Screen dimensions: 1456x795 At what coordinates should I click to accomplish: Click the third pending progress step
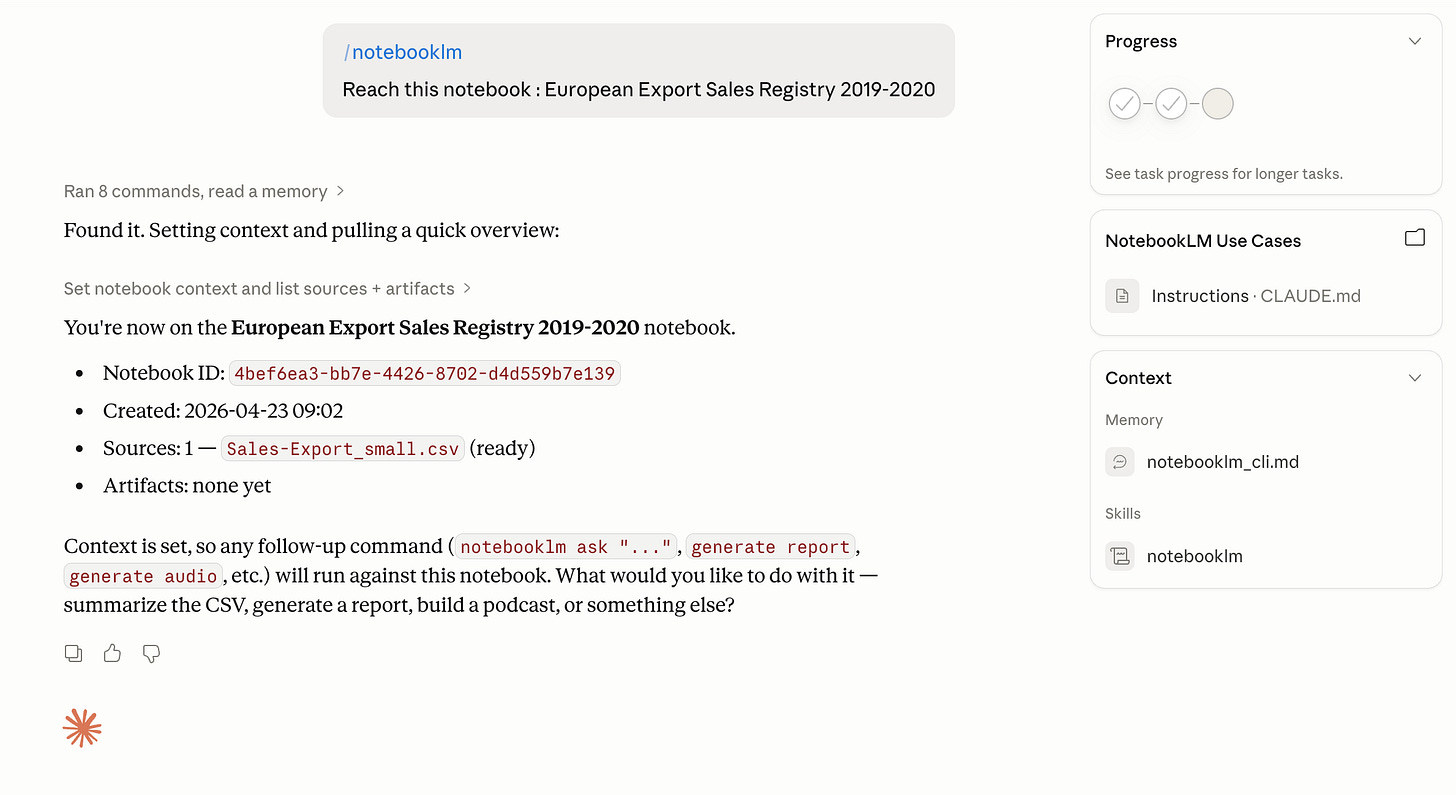coord(1217,103)
